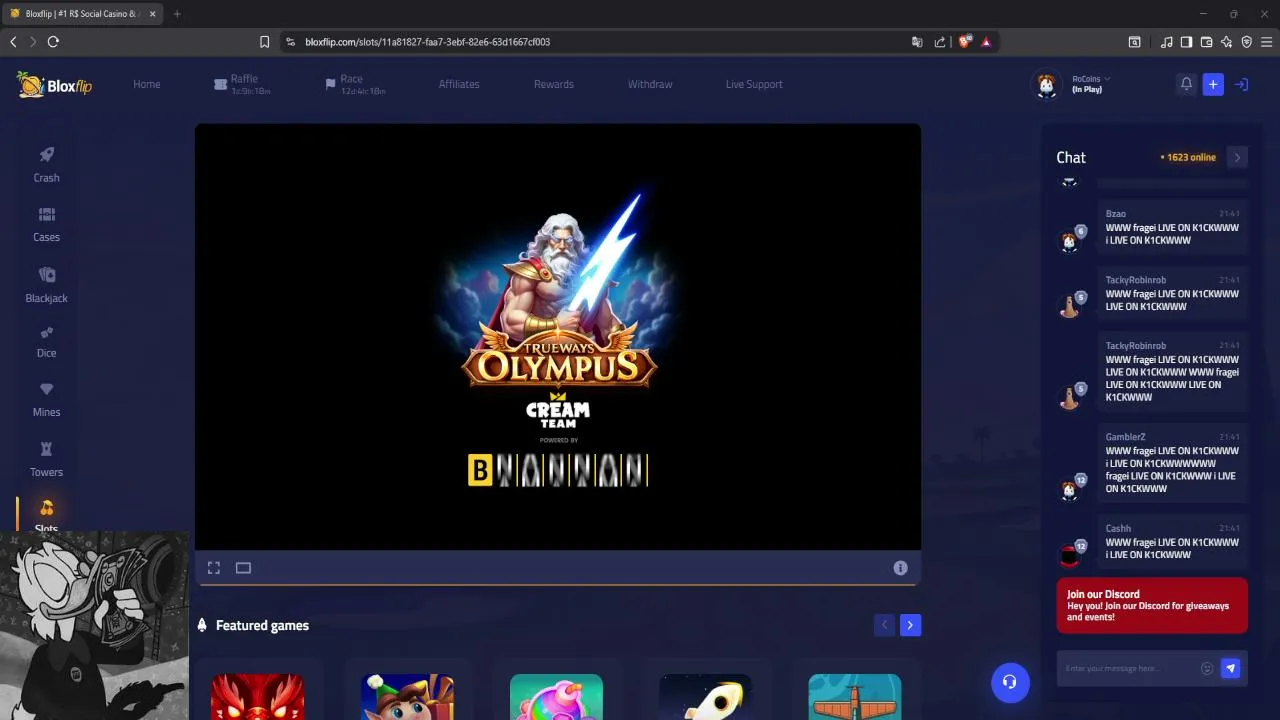Share this page from address bar
The image size is (1280, 720).
click(940, 42)
